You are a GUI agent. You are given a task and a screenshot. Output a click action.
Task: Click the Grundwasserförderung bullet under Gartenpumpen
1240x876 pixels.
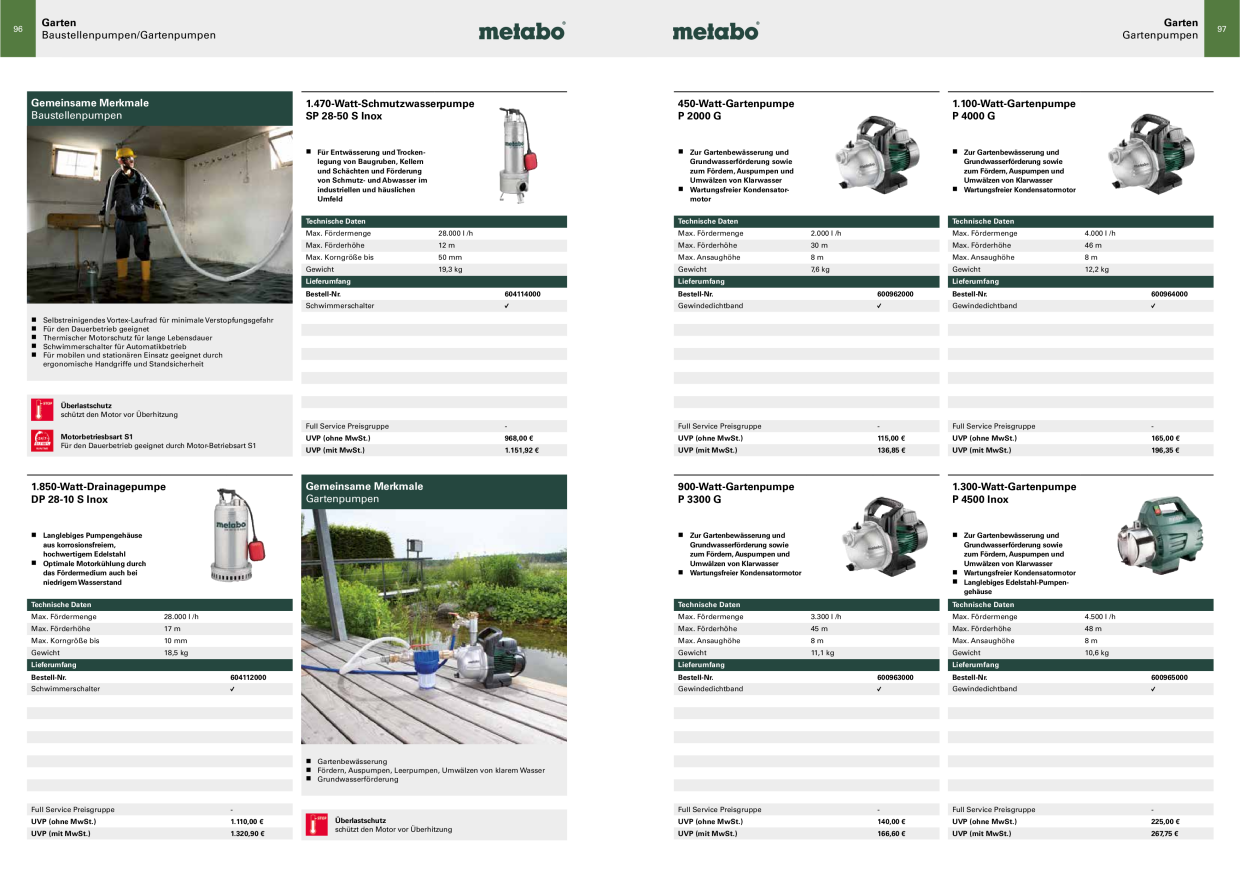click(x=358, y=779)
